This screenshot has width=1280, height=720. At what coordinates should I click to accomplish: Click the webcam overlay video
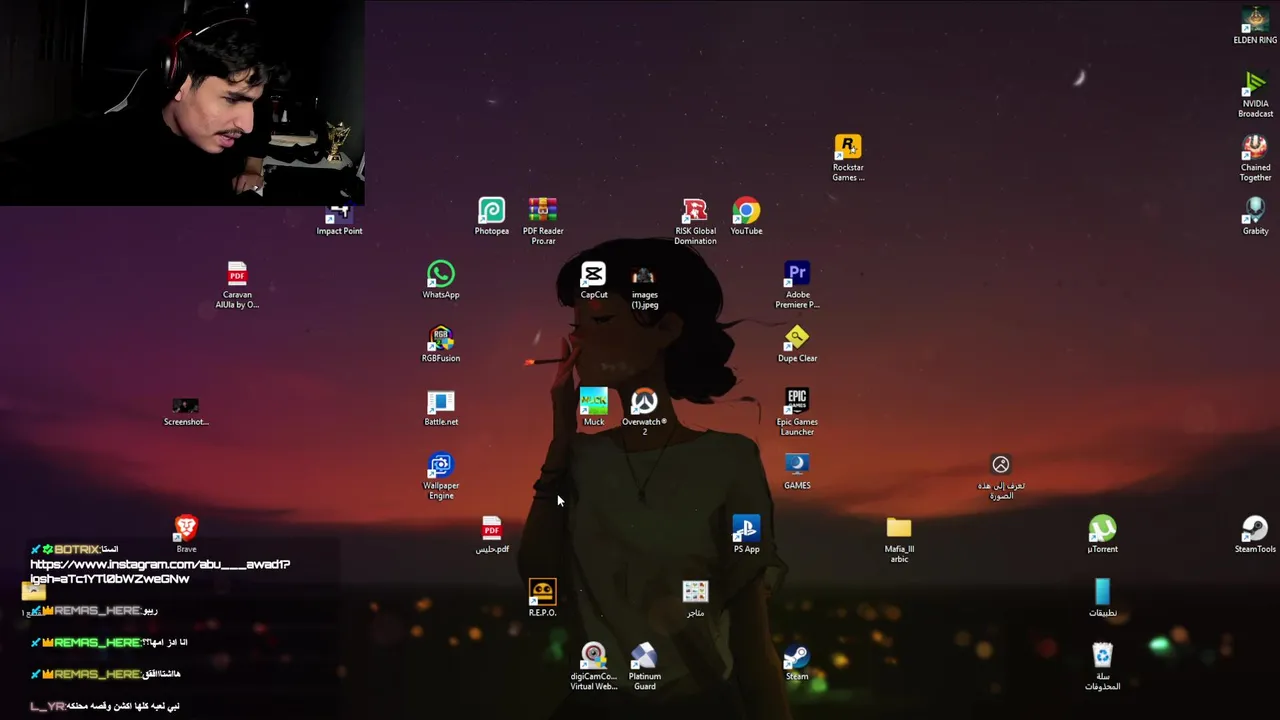coord(182,102)
